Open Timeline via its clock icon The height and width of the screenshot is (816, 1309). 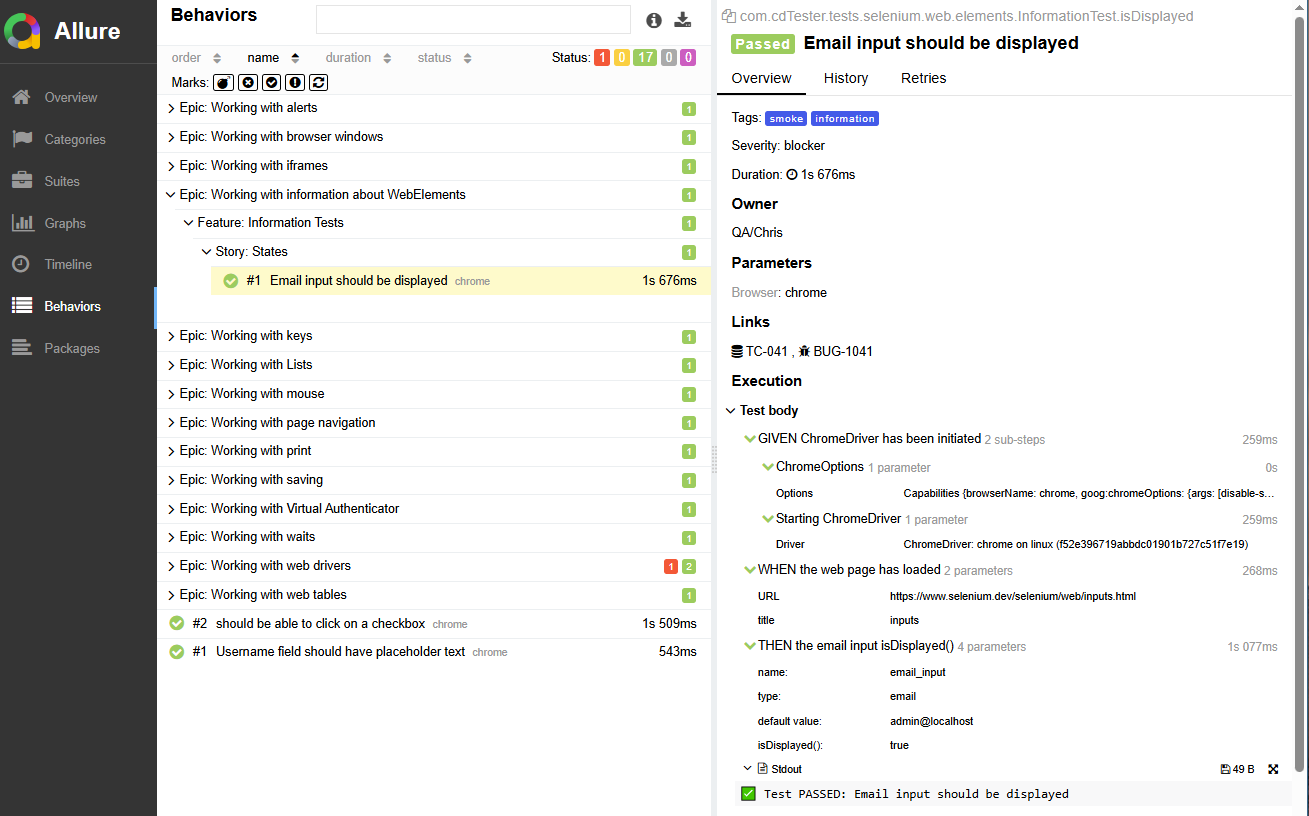click(21, 264)
